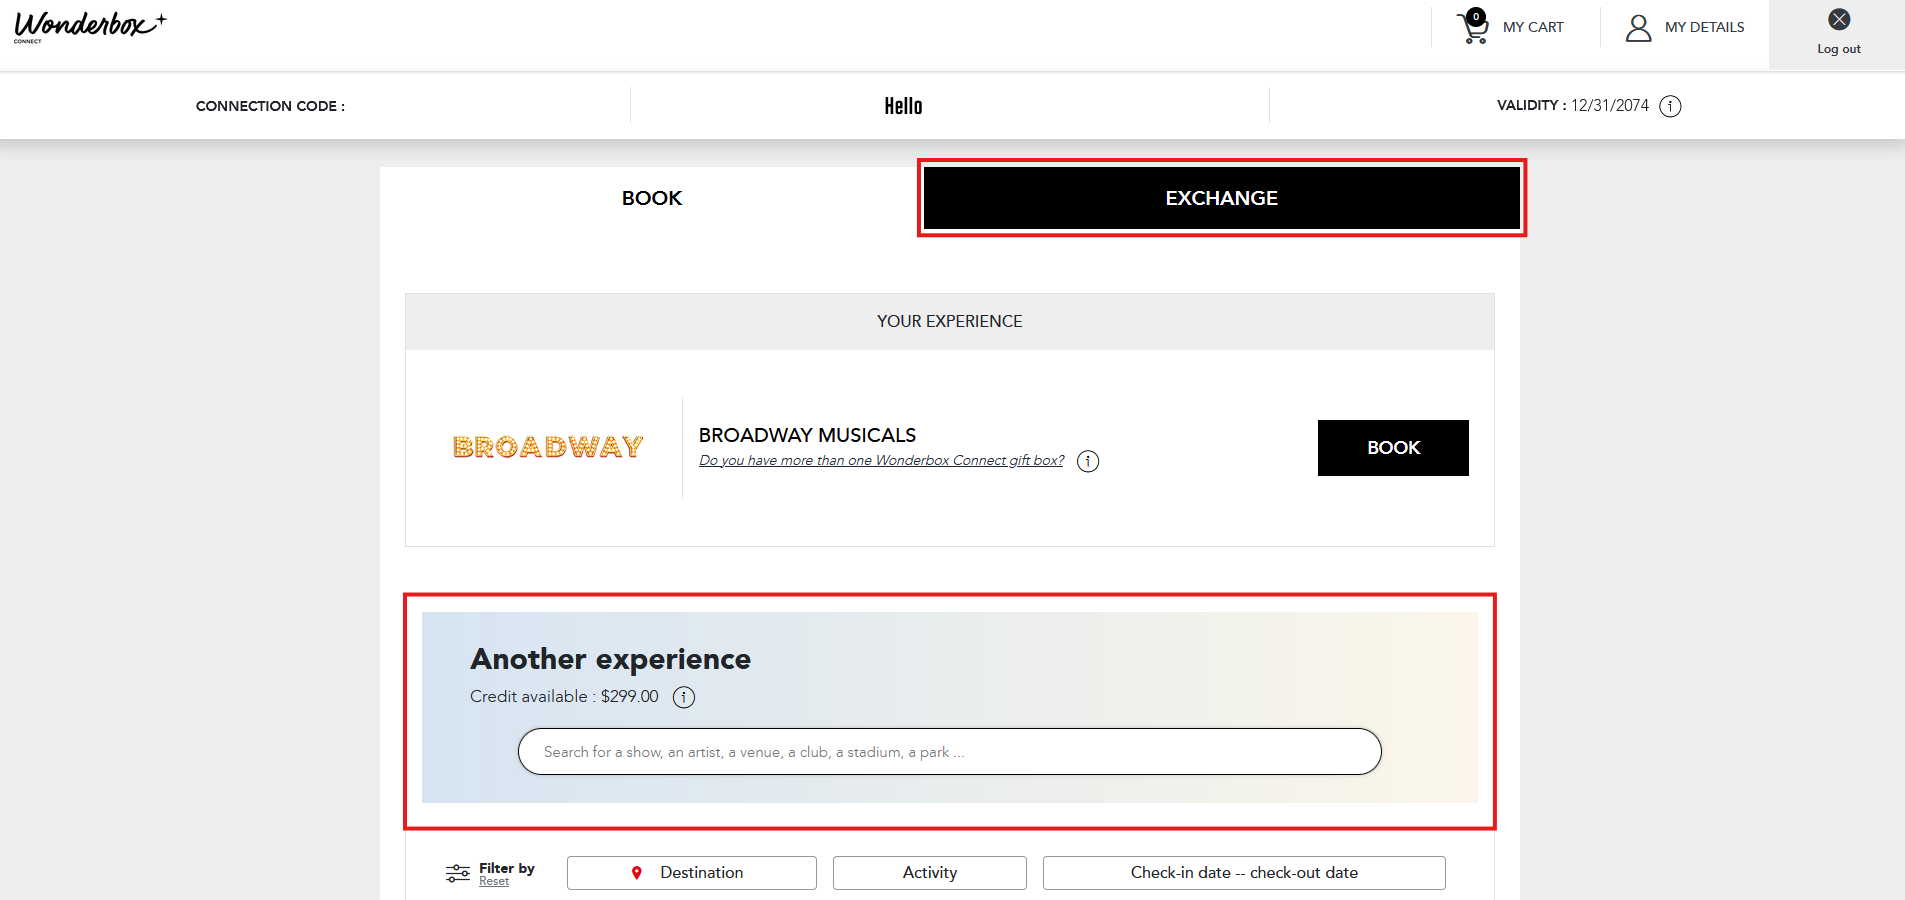Image resolution: width=1905 pixels, height=900 pixels.
Task: Show validity date info icon
Action: click(1670, 106)
